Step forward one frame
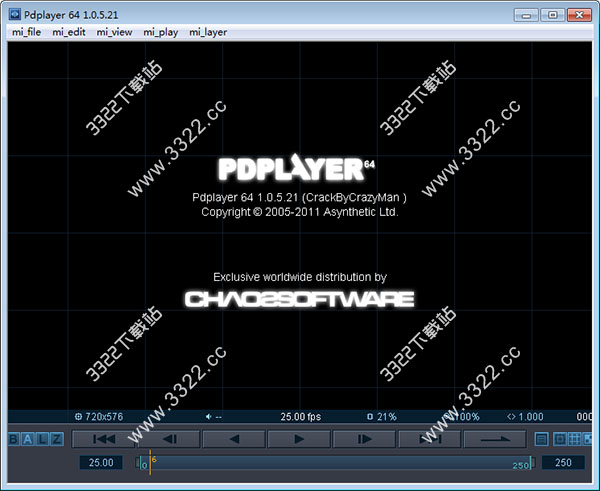 pos(364,439)
